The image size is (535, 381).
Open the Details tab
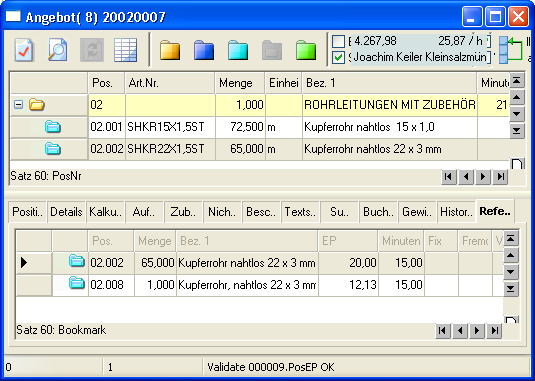click(67, 212)
